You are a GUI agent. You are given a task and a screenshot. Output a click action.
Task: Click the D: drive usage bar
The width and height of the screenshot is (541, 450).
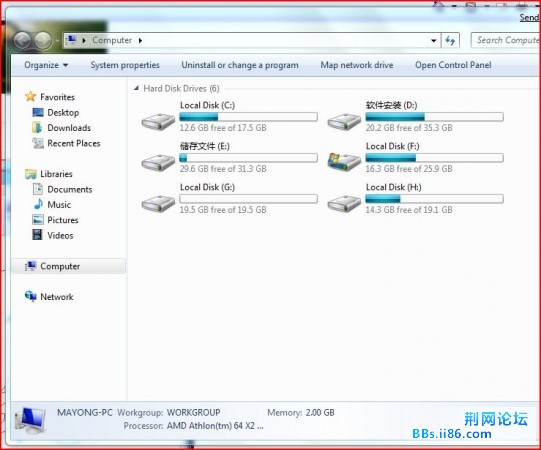pos(434,117)
